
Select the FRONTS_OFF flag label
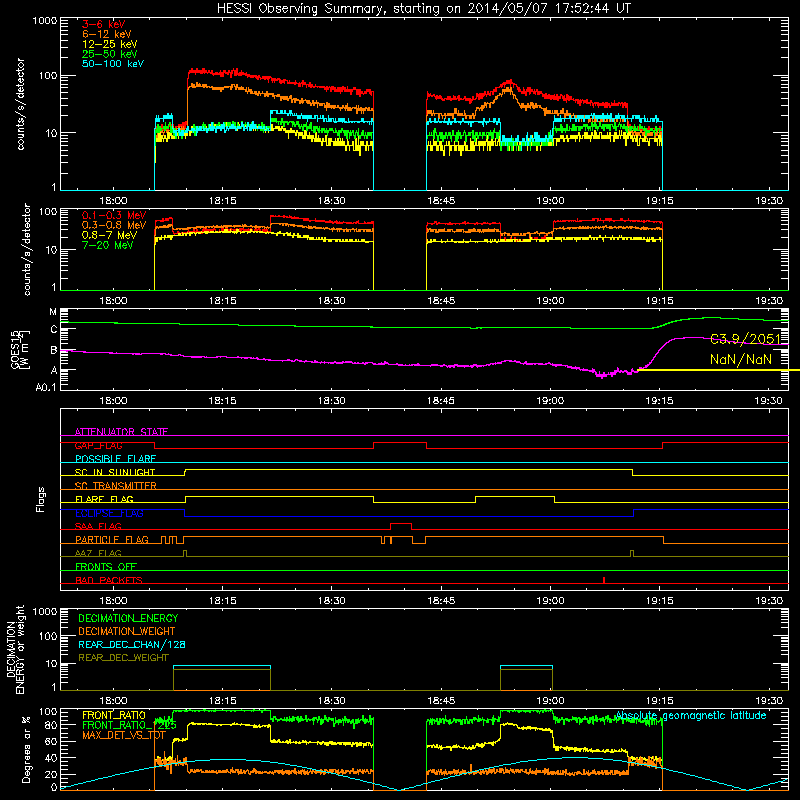(106, 567)
